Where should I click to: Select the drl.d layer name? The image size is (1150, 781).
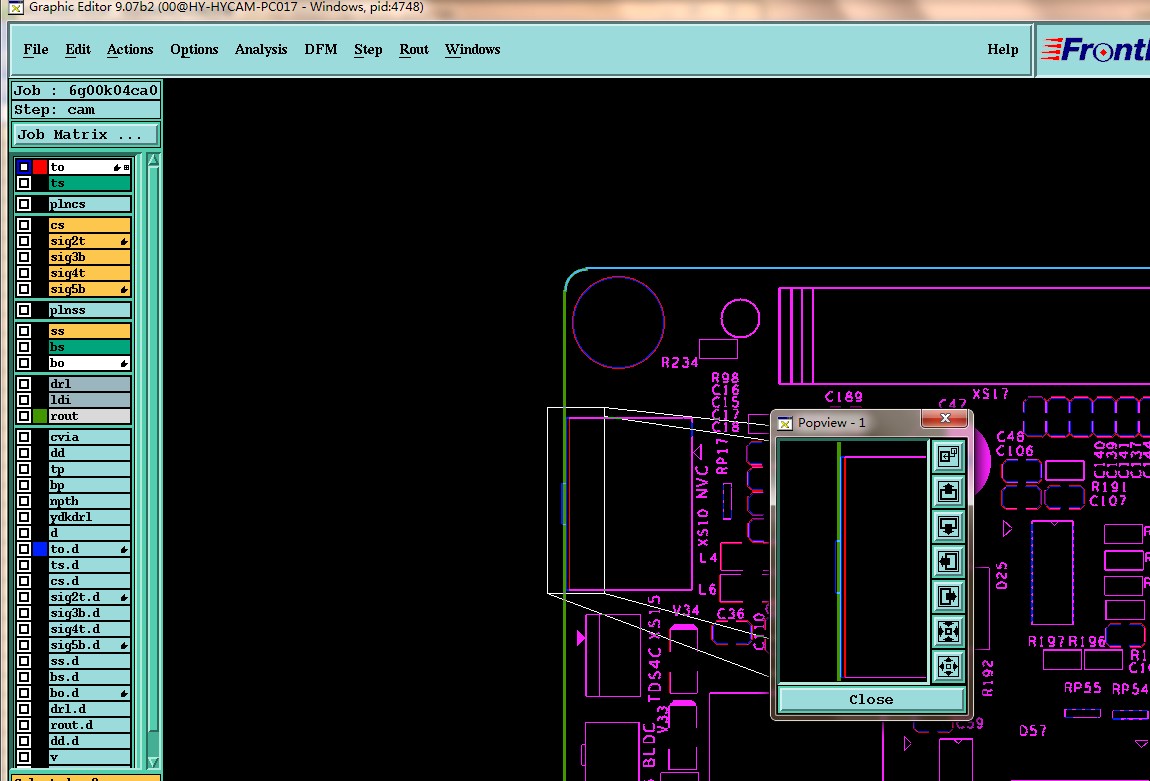[89, 709]
